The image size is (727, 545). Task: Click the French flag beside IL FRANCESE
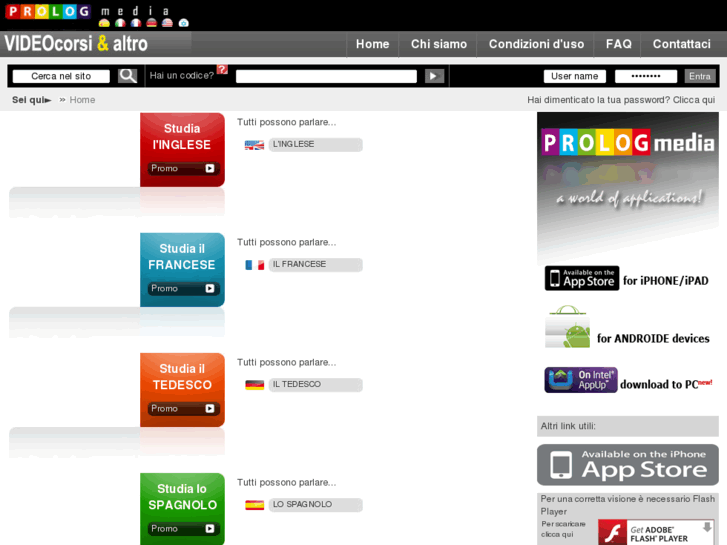[255, 265]
